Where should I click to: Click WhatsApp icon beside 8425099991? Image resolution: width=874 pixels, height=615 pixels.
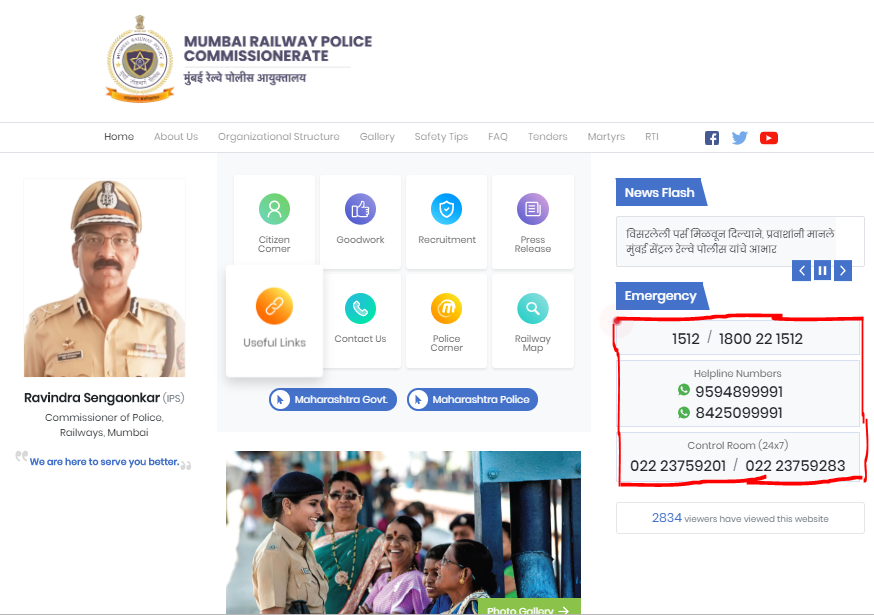pyautogui.click(x=684, y=413)
